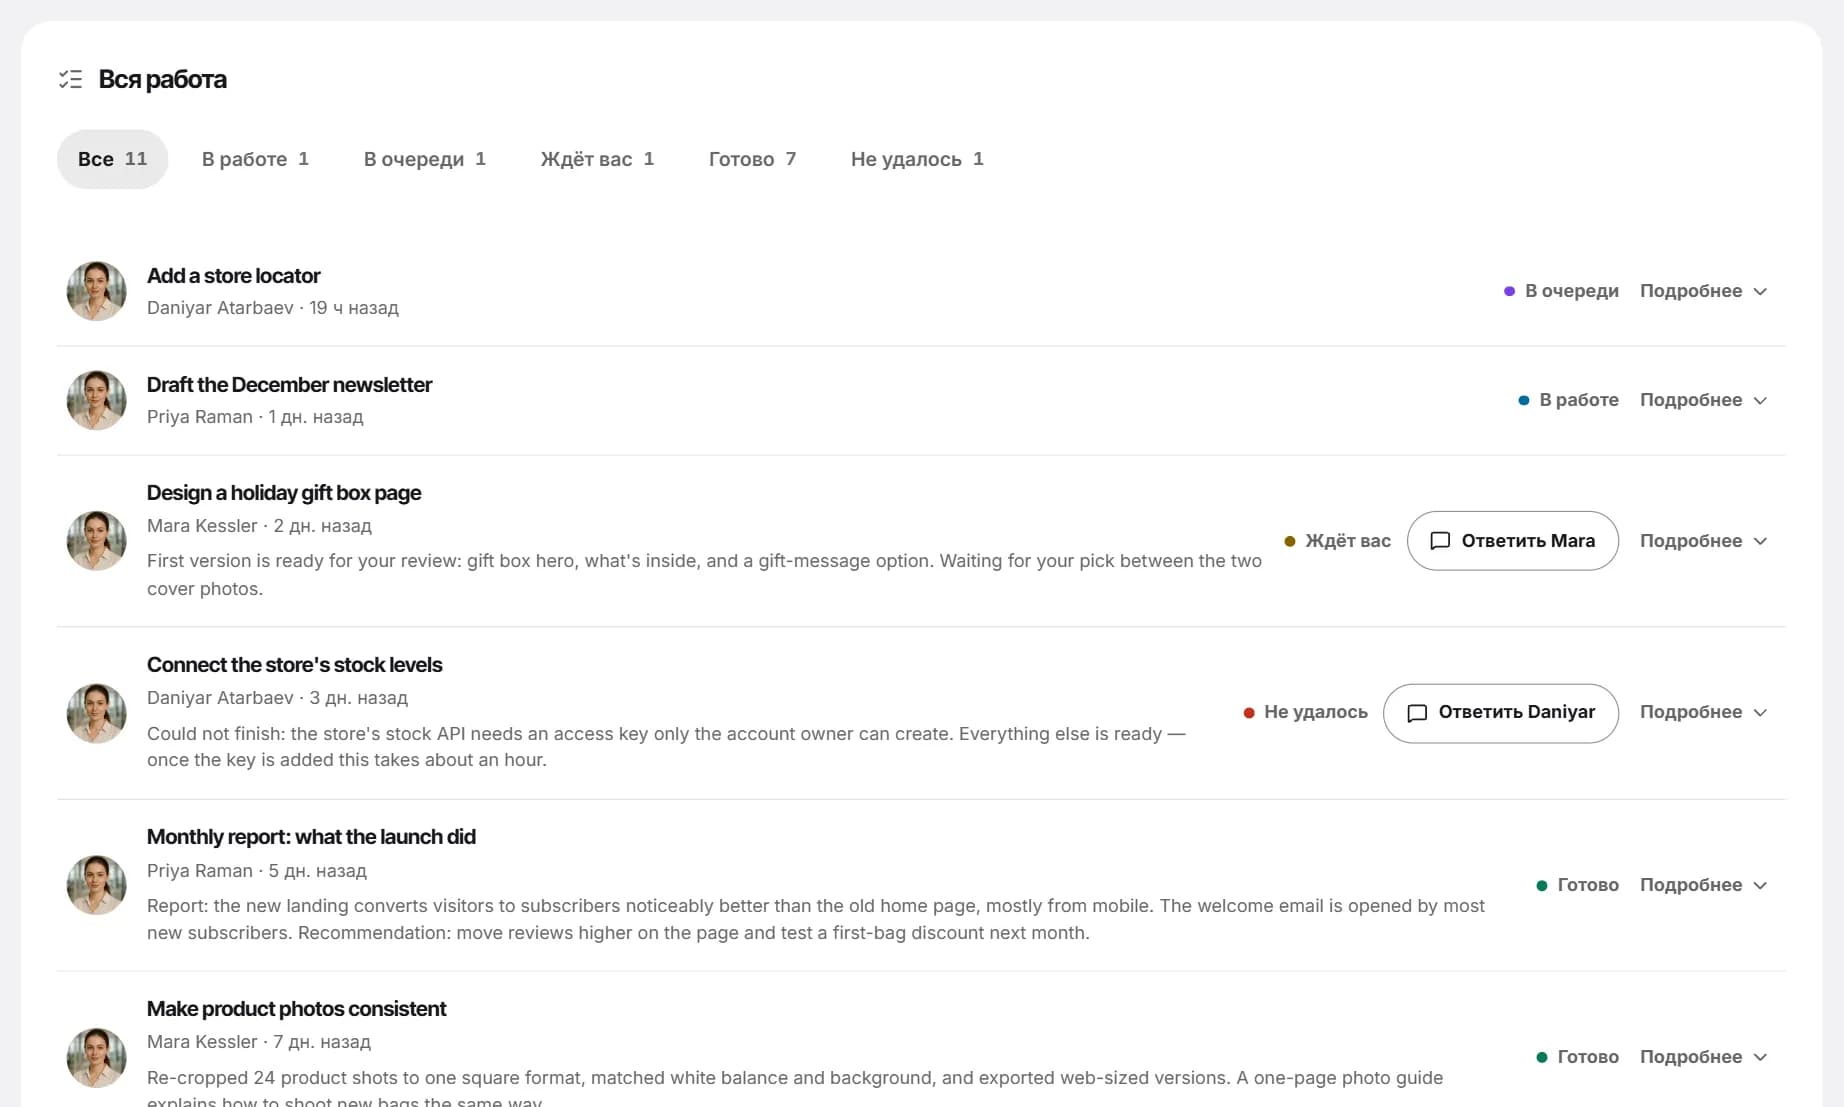Click the Ответить Mara button
This screenshot has height=1107, width=1844.
[x=1512, y=541]
